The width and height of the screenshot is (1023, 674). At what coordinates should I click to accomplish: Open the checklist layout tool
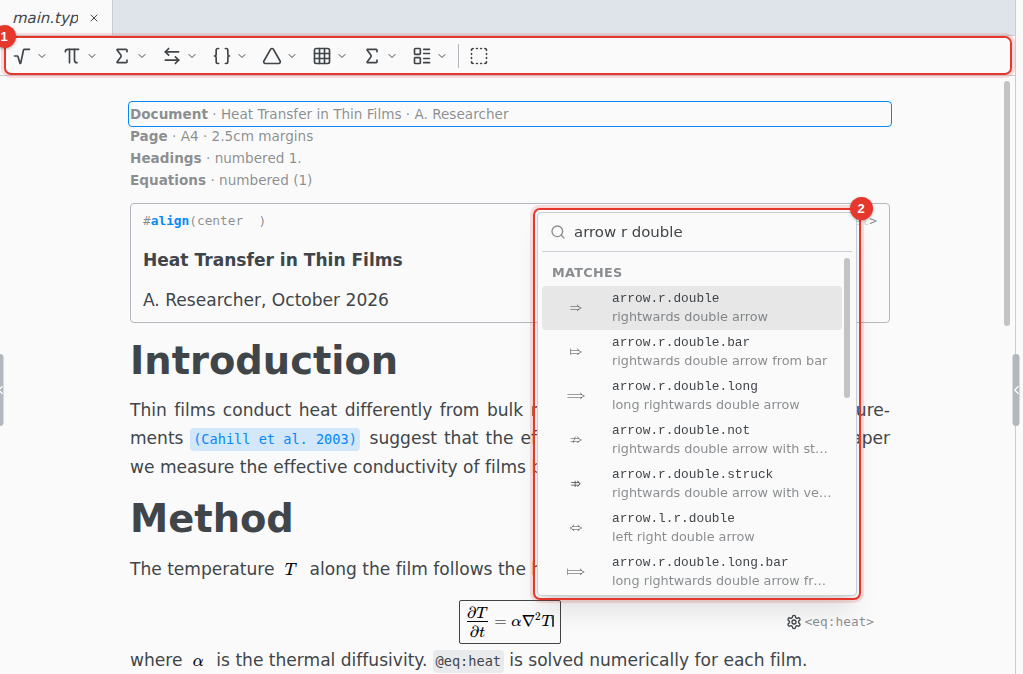[422, 56]
